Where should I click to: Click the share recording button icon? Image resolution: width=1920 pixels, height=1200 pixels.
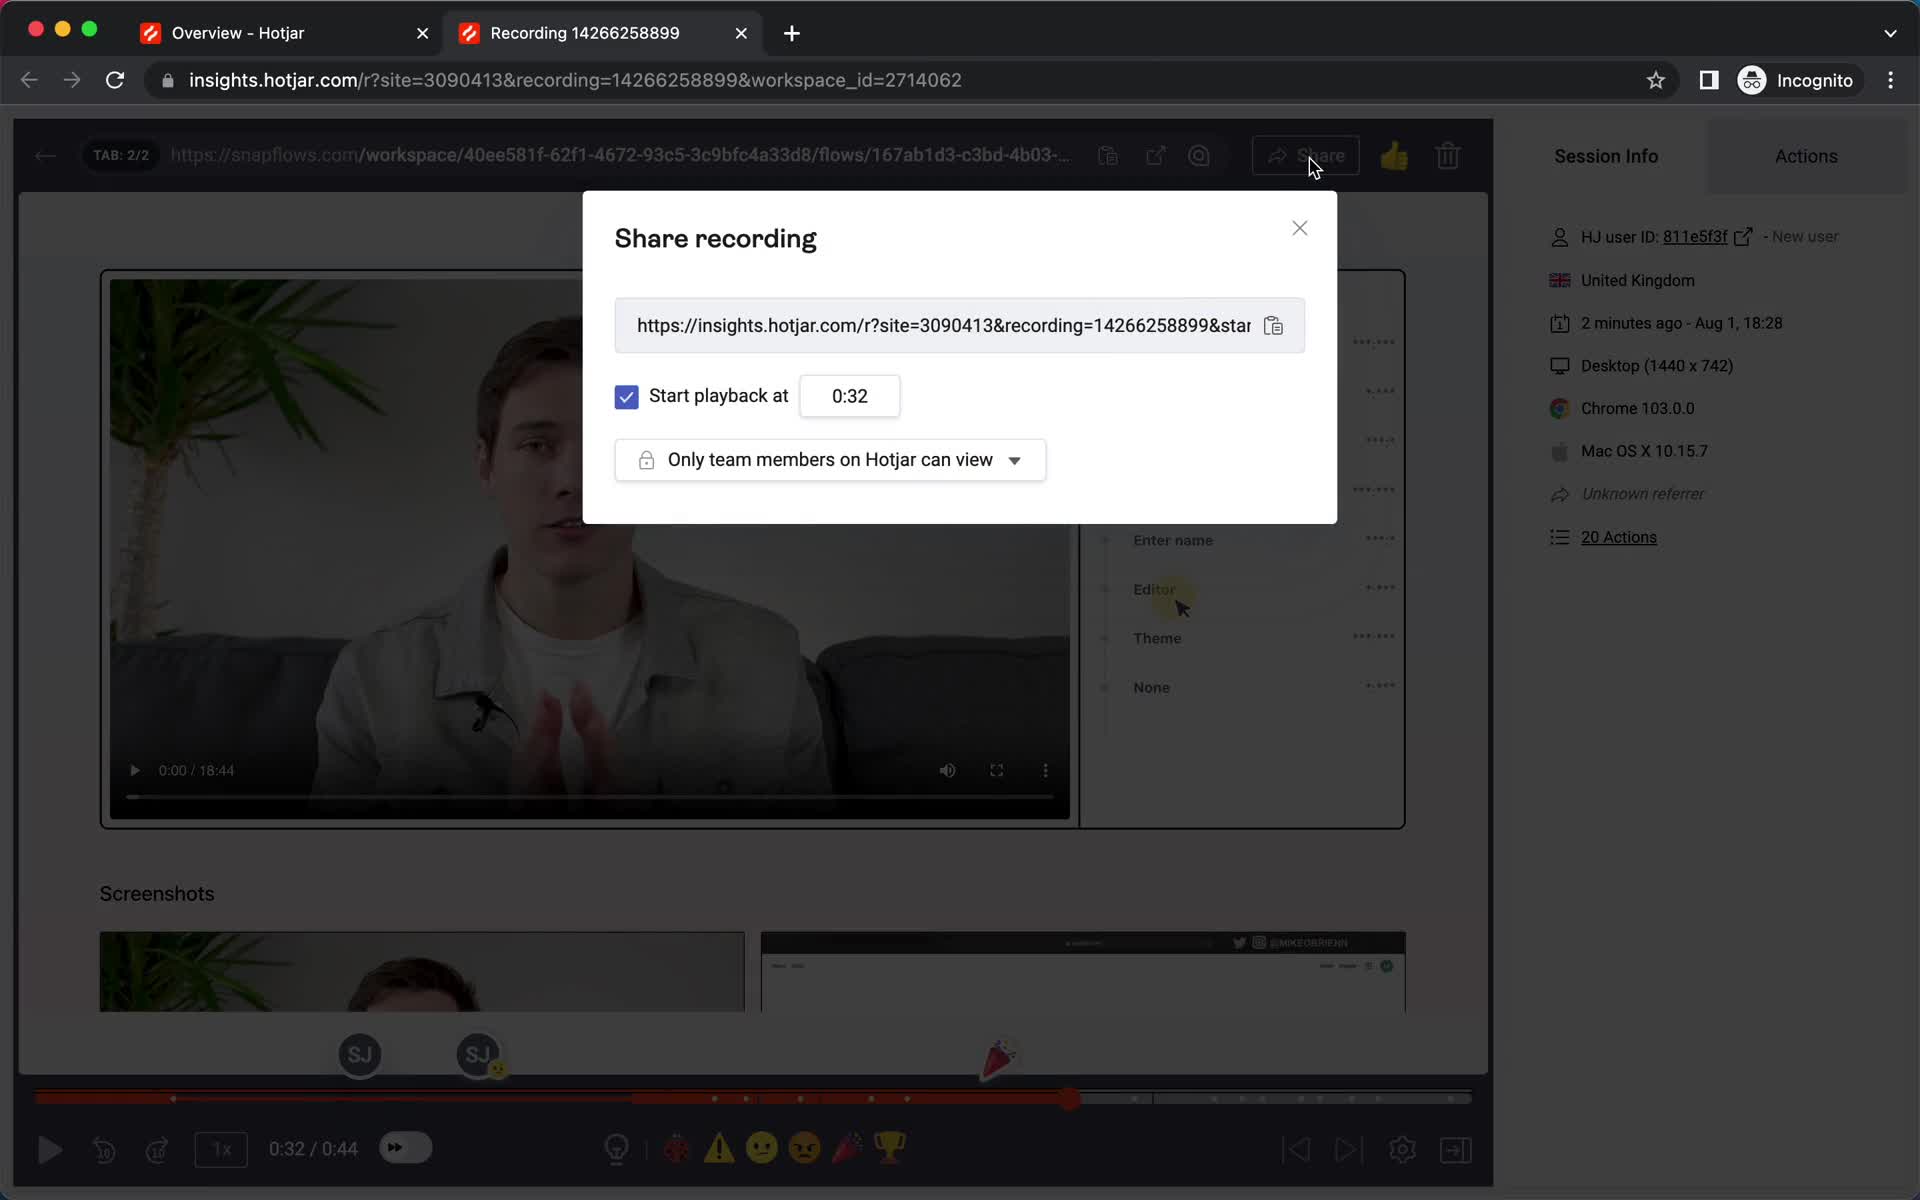click(x=1305, y=155)
